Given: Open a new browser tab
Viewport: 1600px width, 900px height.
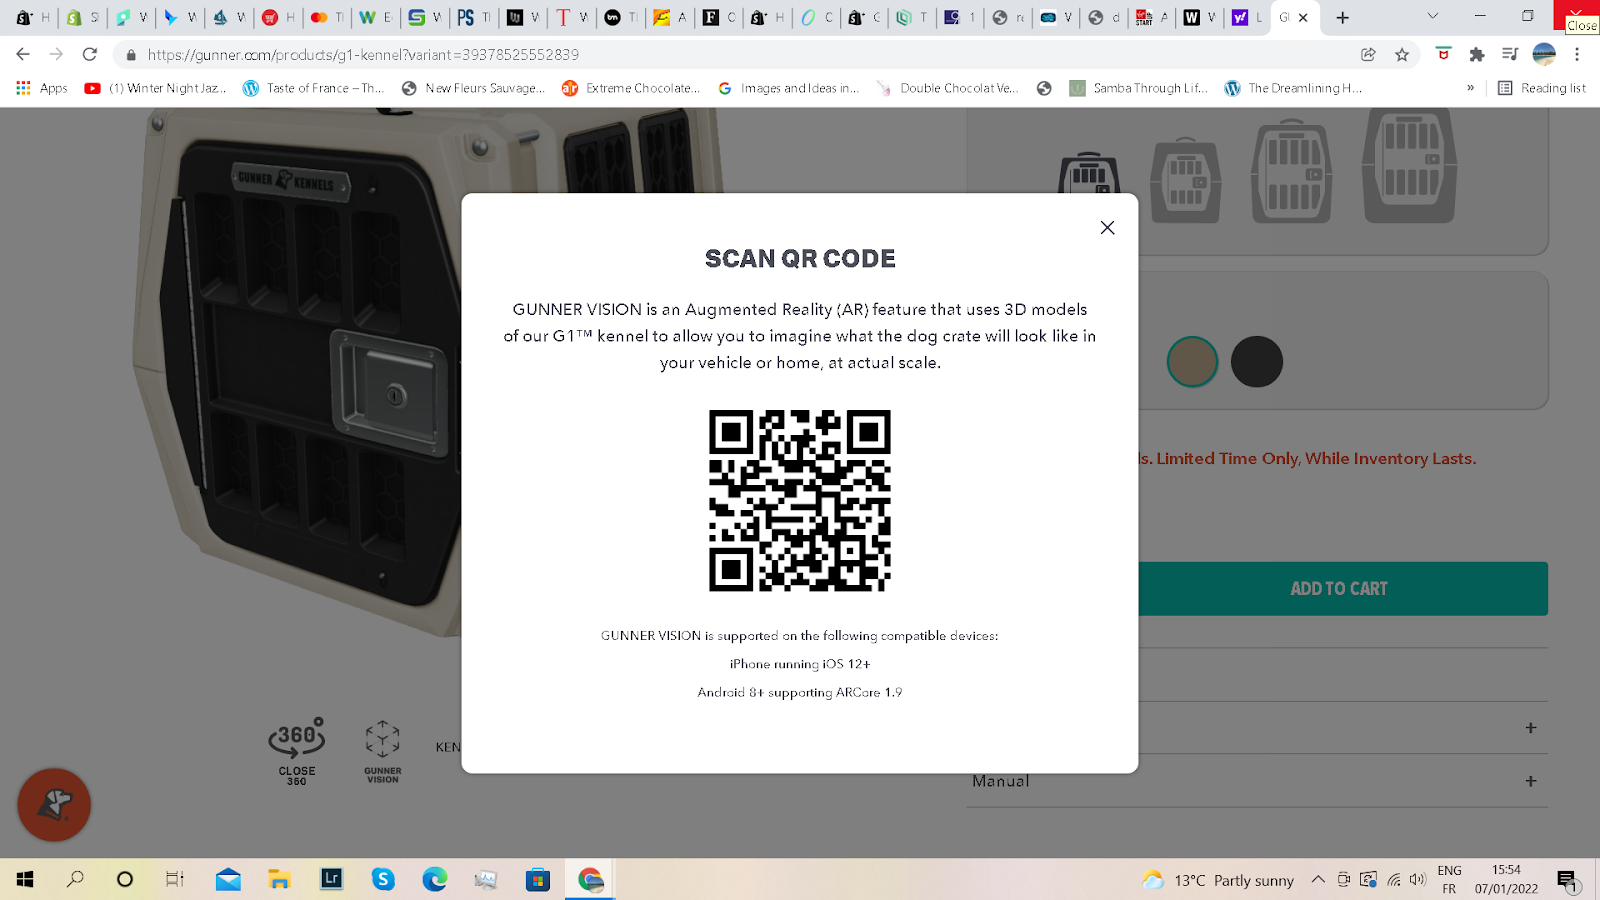Looking at the screenshot, I should [x=1343, y=17].
